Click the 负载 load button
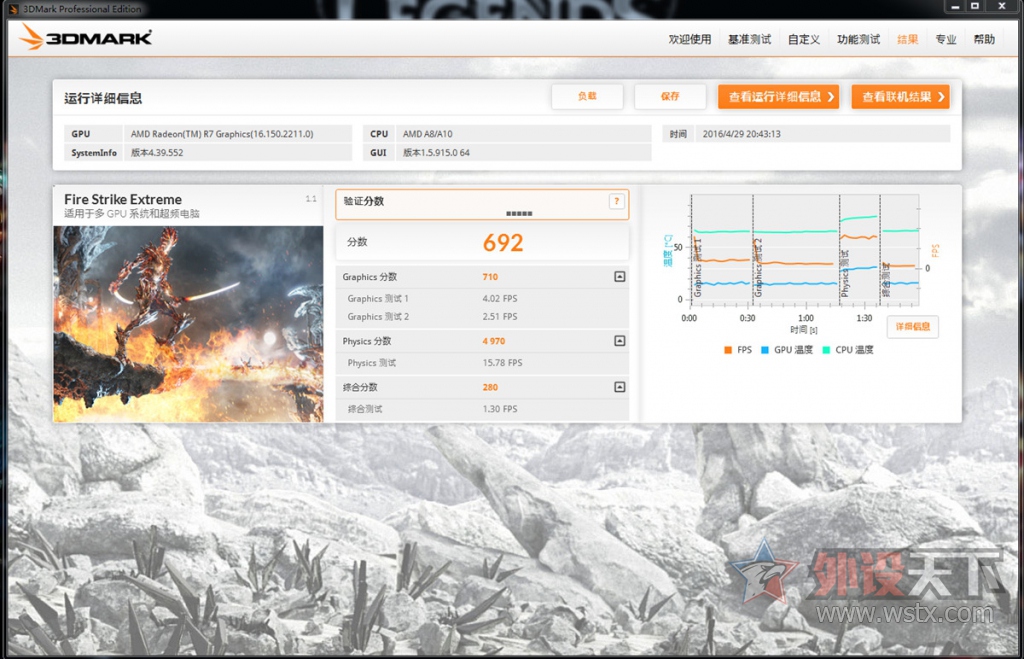1024x659 pixels. tap(587, 97)
